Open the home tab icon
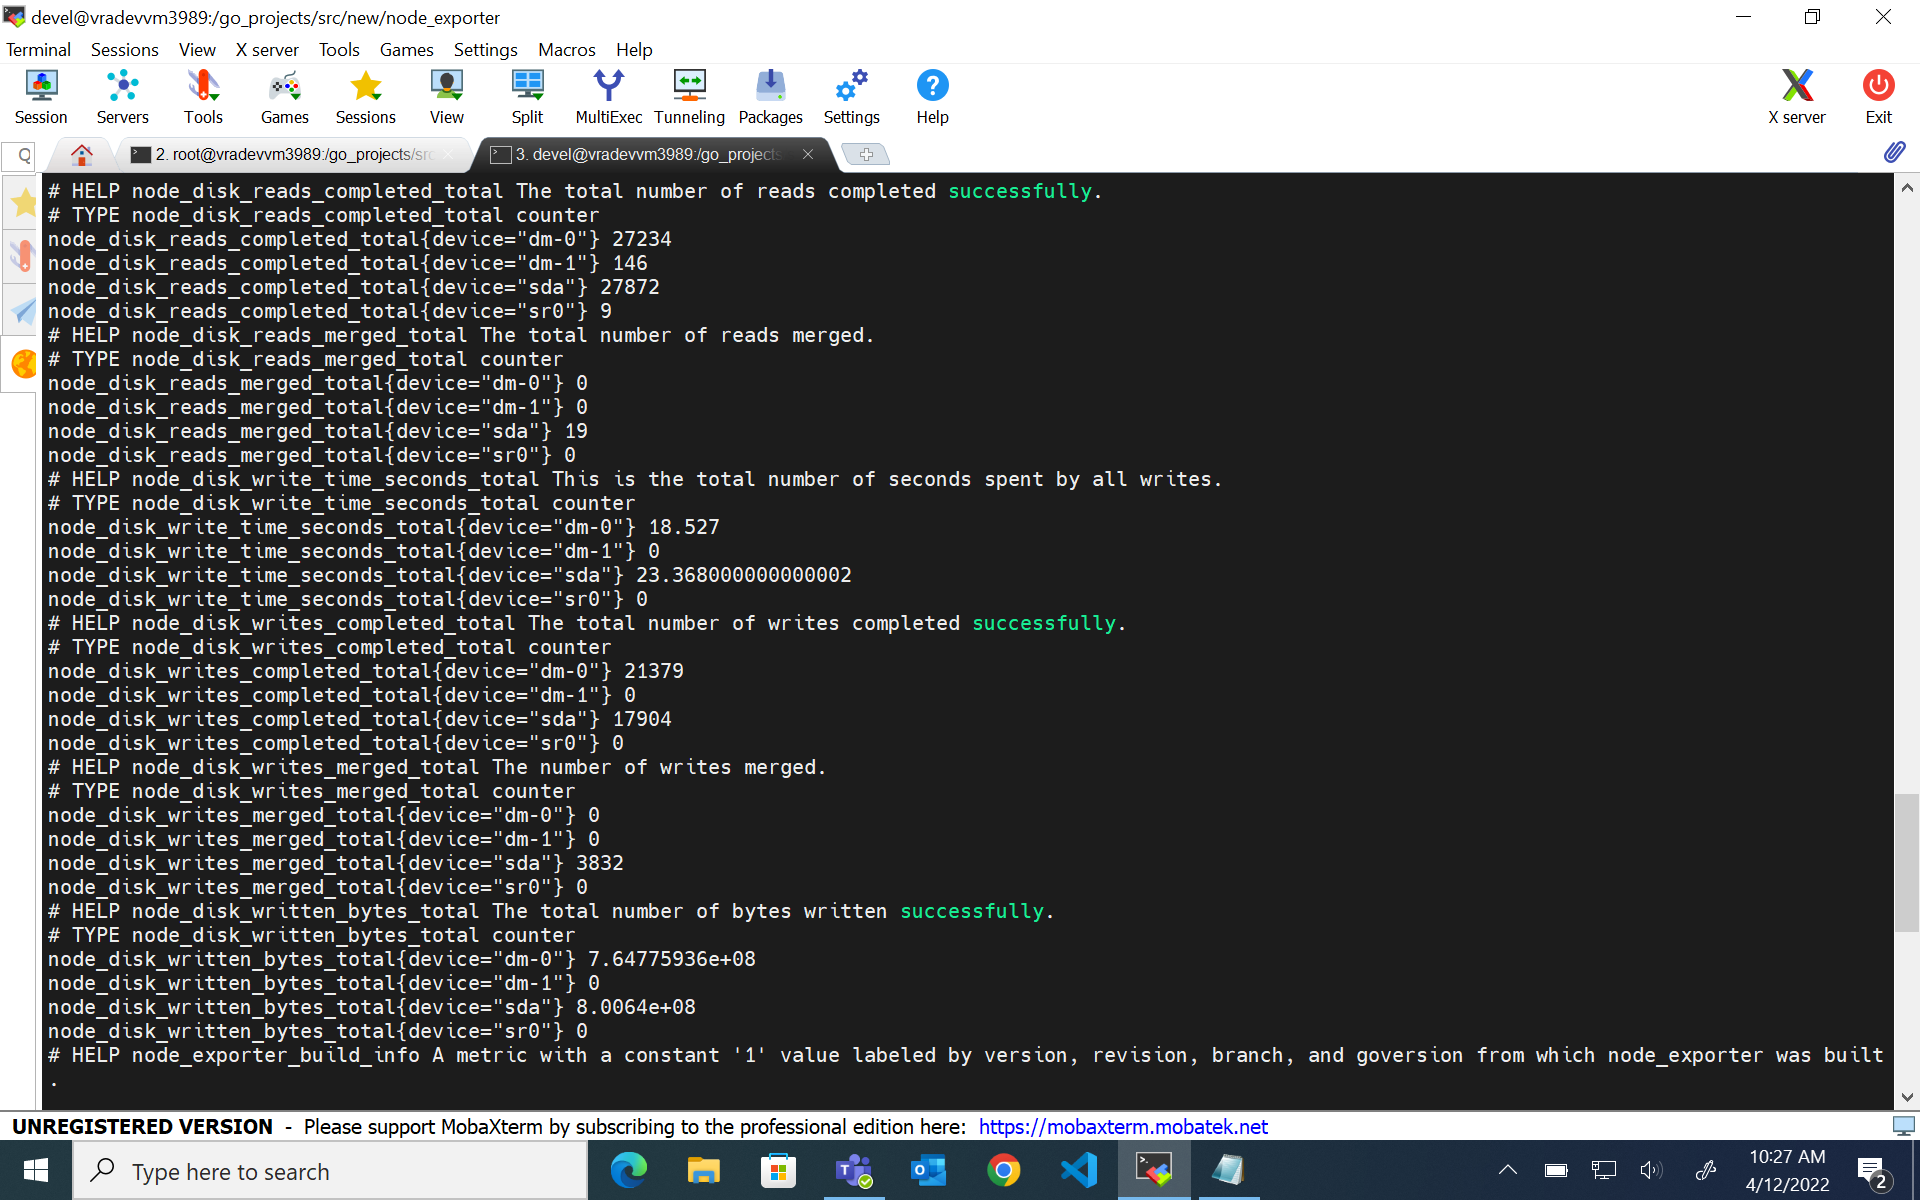Image resolution: width=1920 pixels, height=1200 pixels. [82, 154]
